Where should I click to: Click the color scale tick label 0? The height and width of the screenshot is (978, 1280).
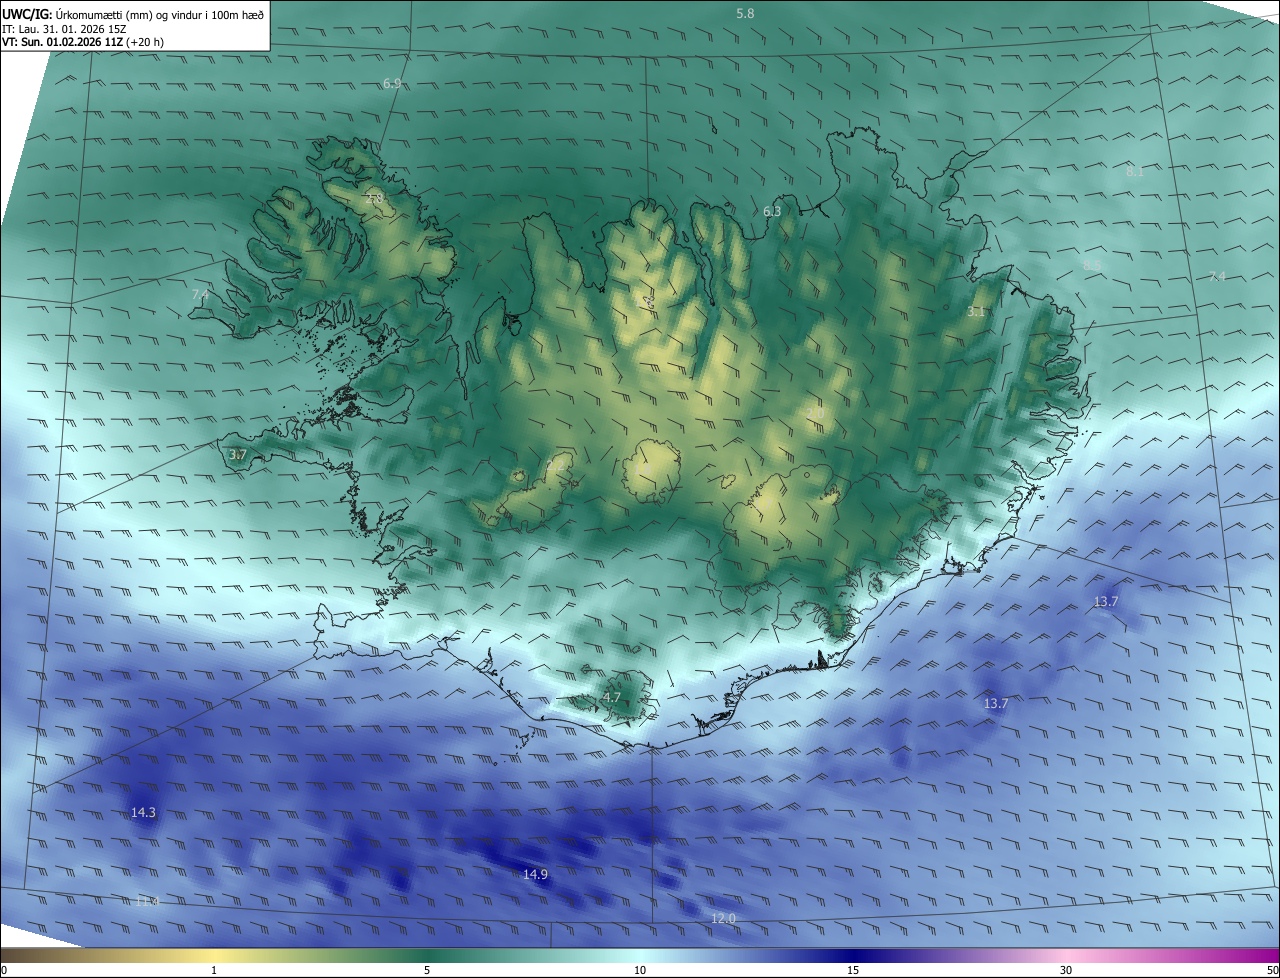pyautogui.click(x=4, y=970)
